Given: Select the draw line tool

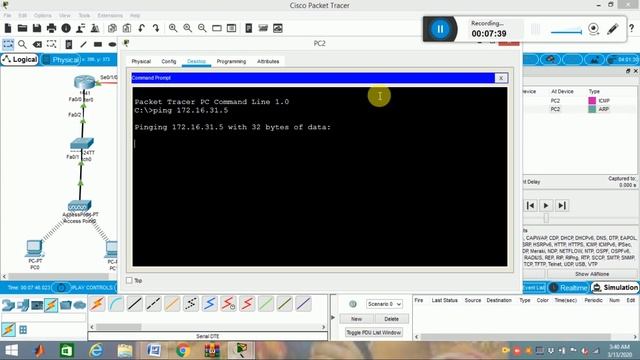Looking at the screenshot, I should [x=83, y=44].
